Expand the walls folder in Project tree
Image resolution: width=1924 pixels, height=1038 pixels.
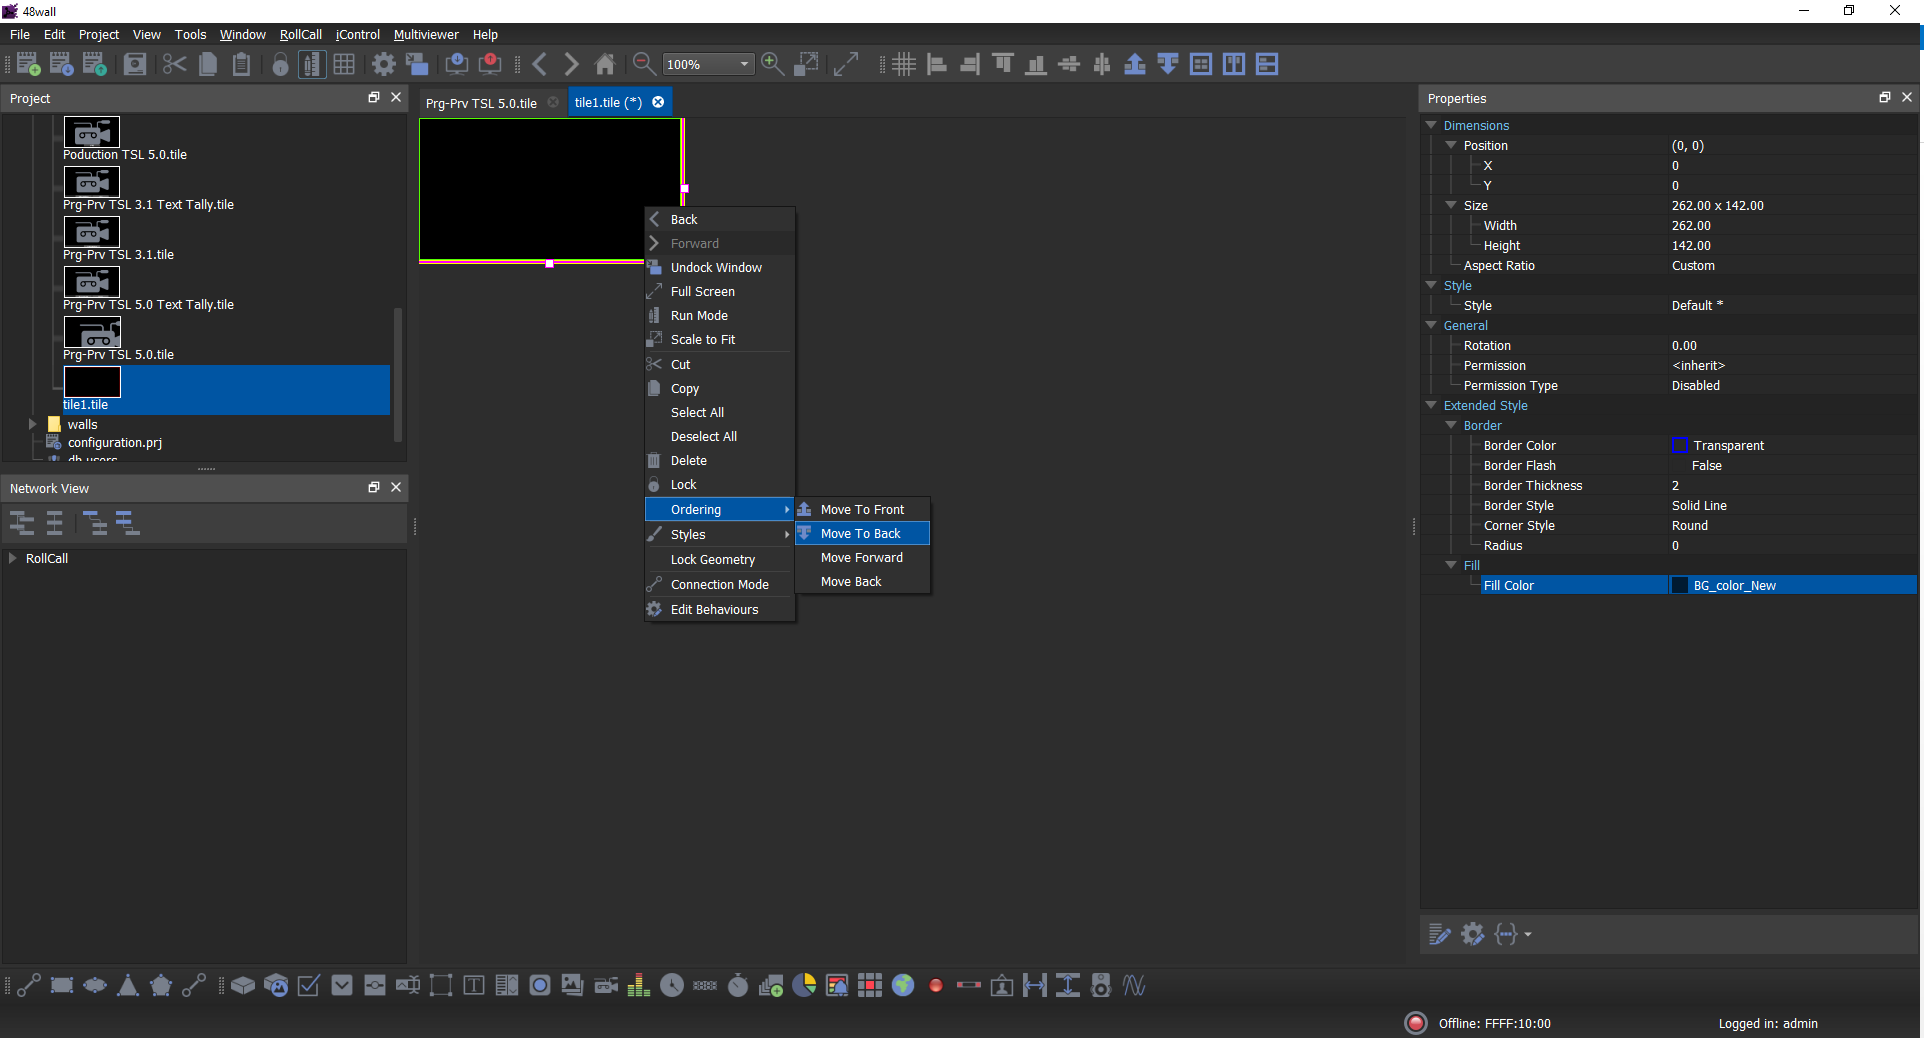click(x=33, y=424)
